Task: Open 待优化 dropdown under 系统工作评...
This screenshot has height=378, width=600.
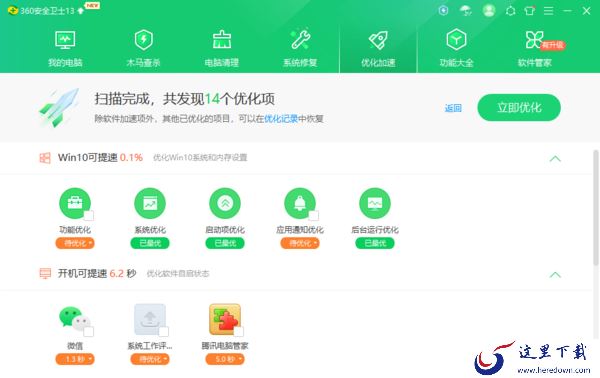Action: click(150, 359)
